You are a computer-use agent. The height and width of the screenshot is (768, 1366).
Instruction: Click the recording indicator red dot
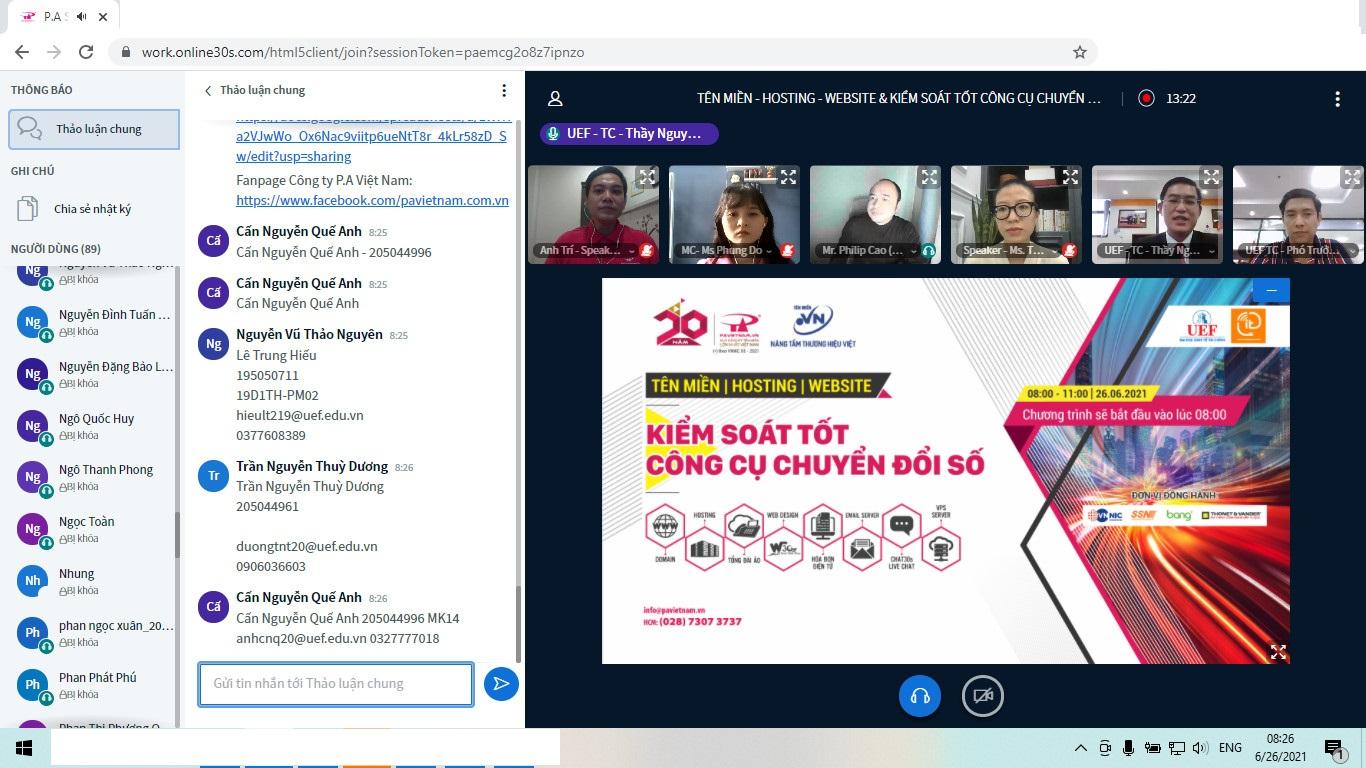[1146, 98]
